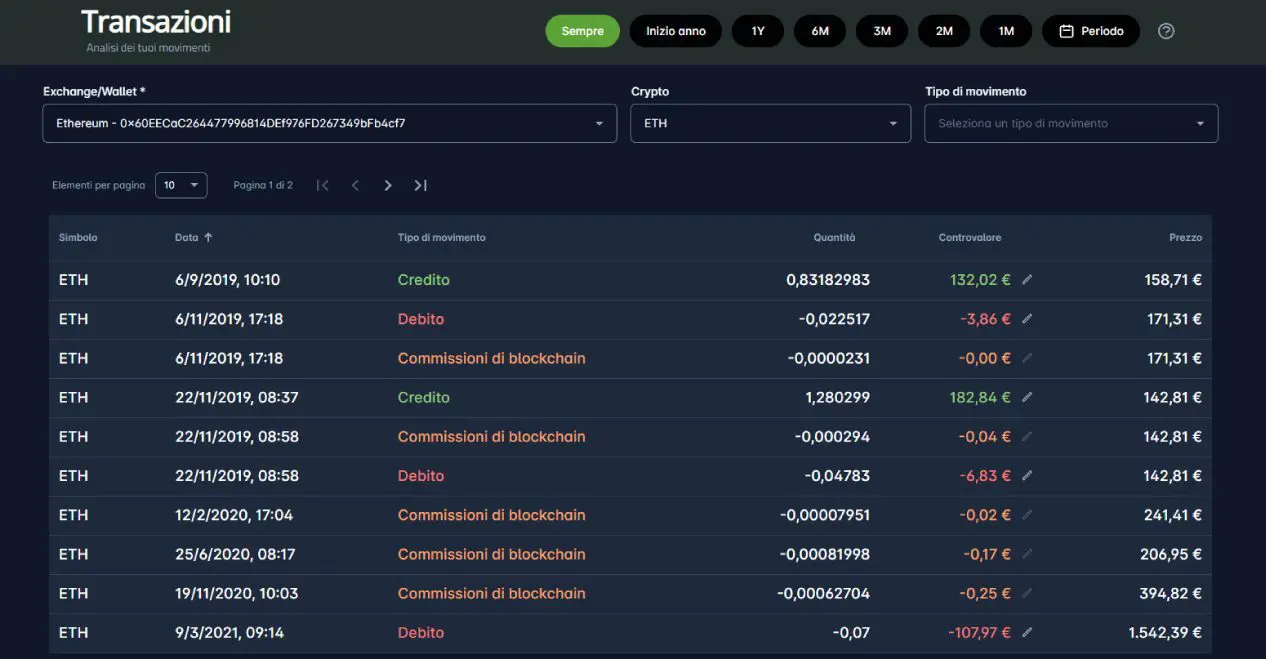Select the Sempre time filter
Screen dimensions: 1266x659
pos(582,31)
